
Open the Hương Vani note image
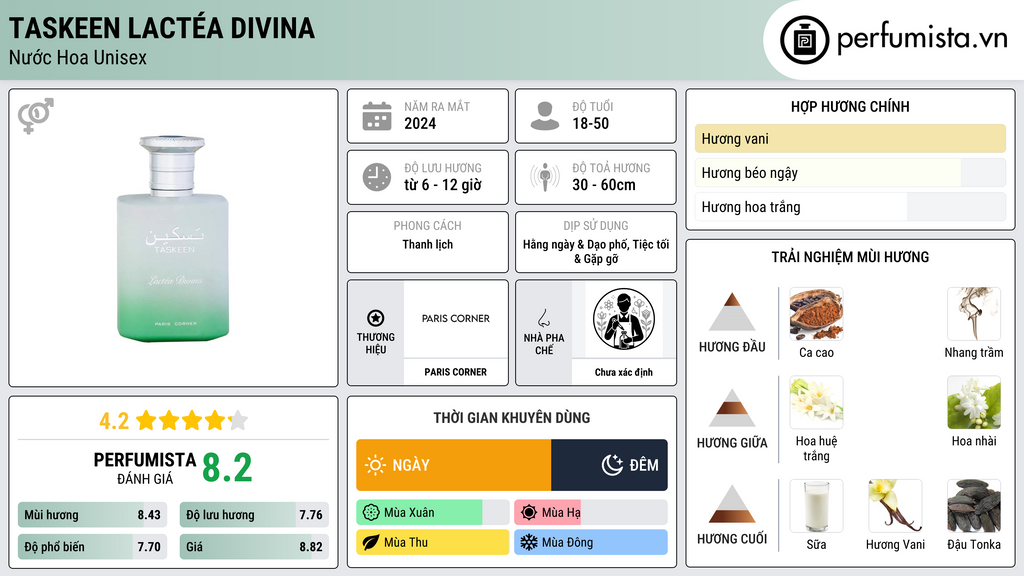895,506
